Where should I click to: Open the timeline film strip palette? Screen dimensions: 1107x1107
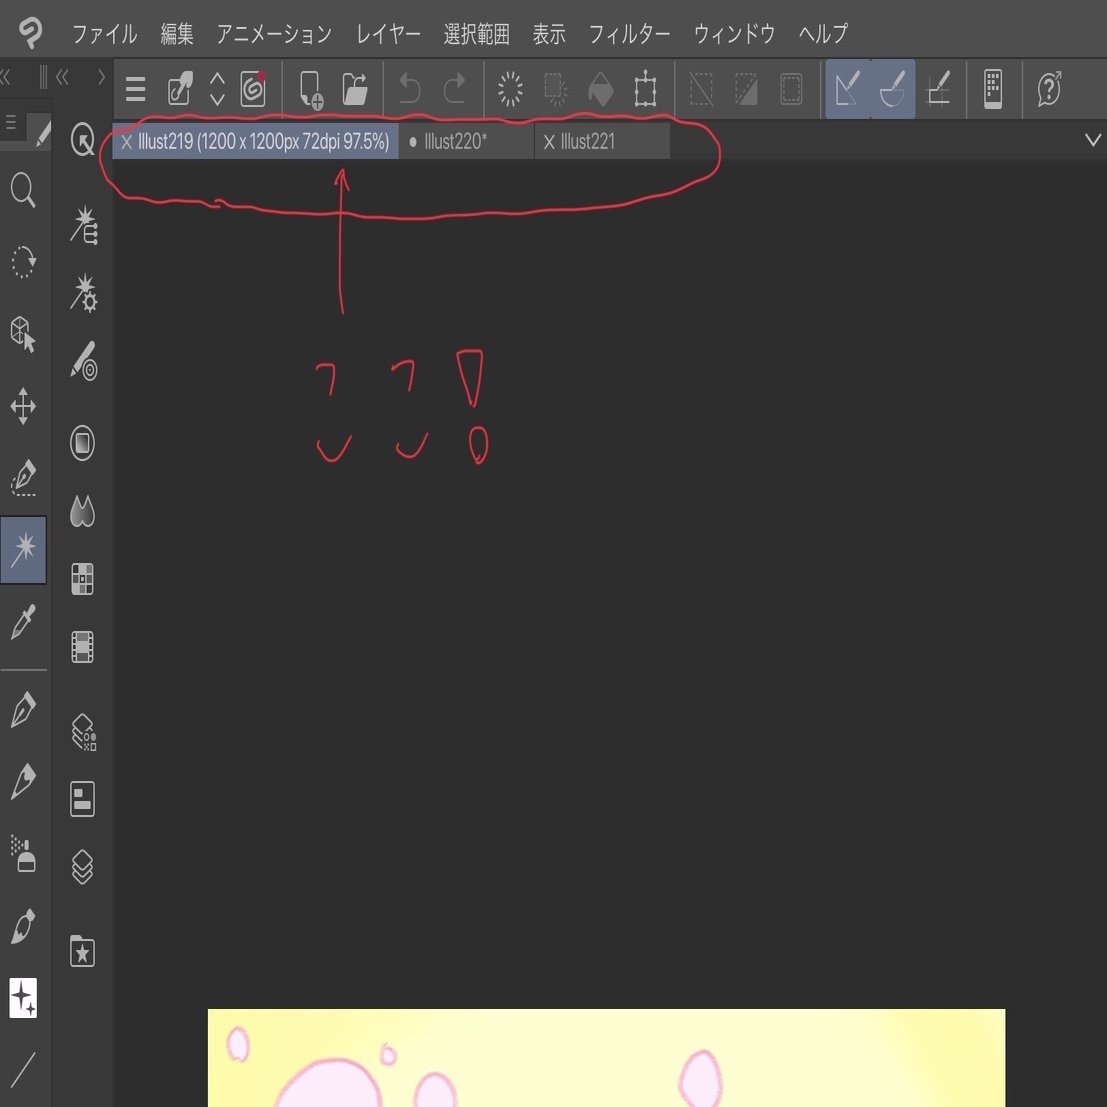83,647
